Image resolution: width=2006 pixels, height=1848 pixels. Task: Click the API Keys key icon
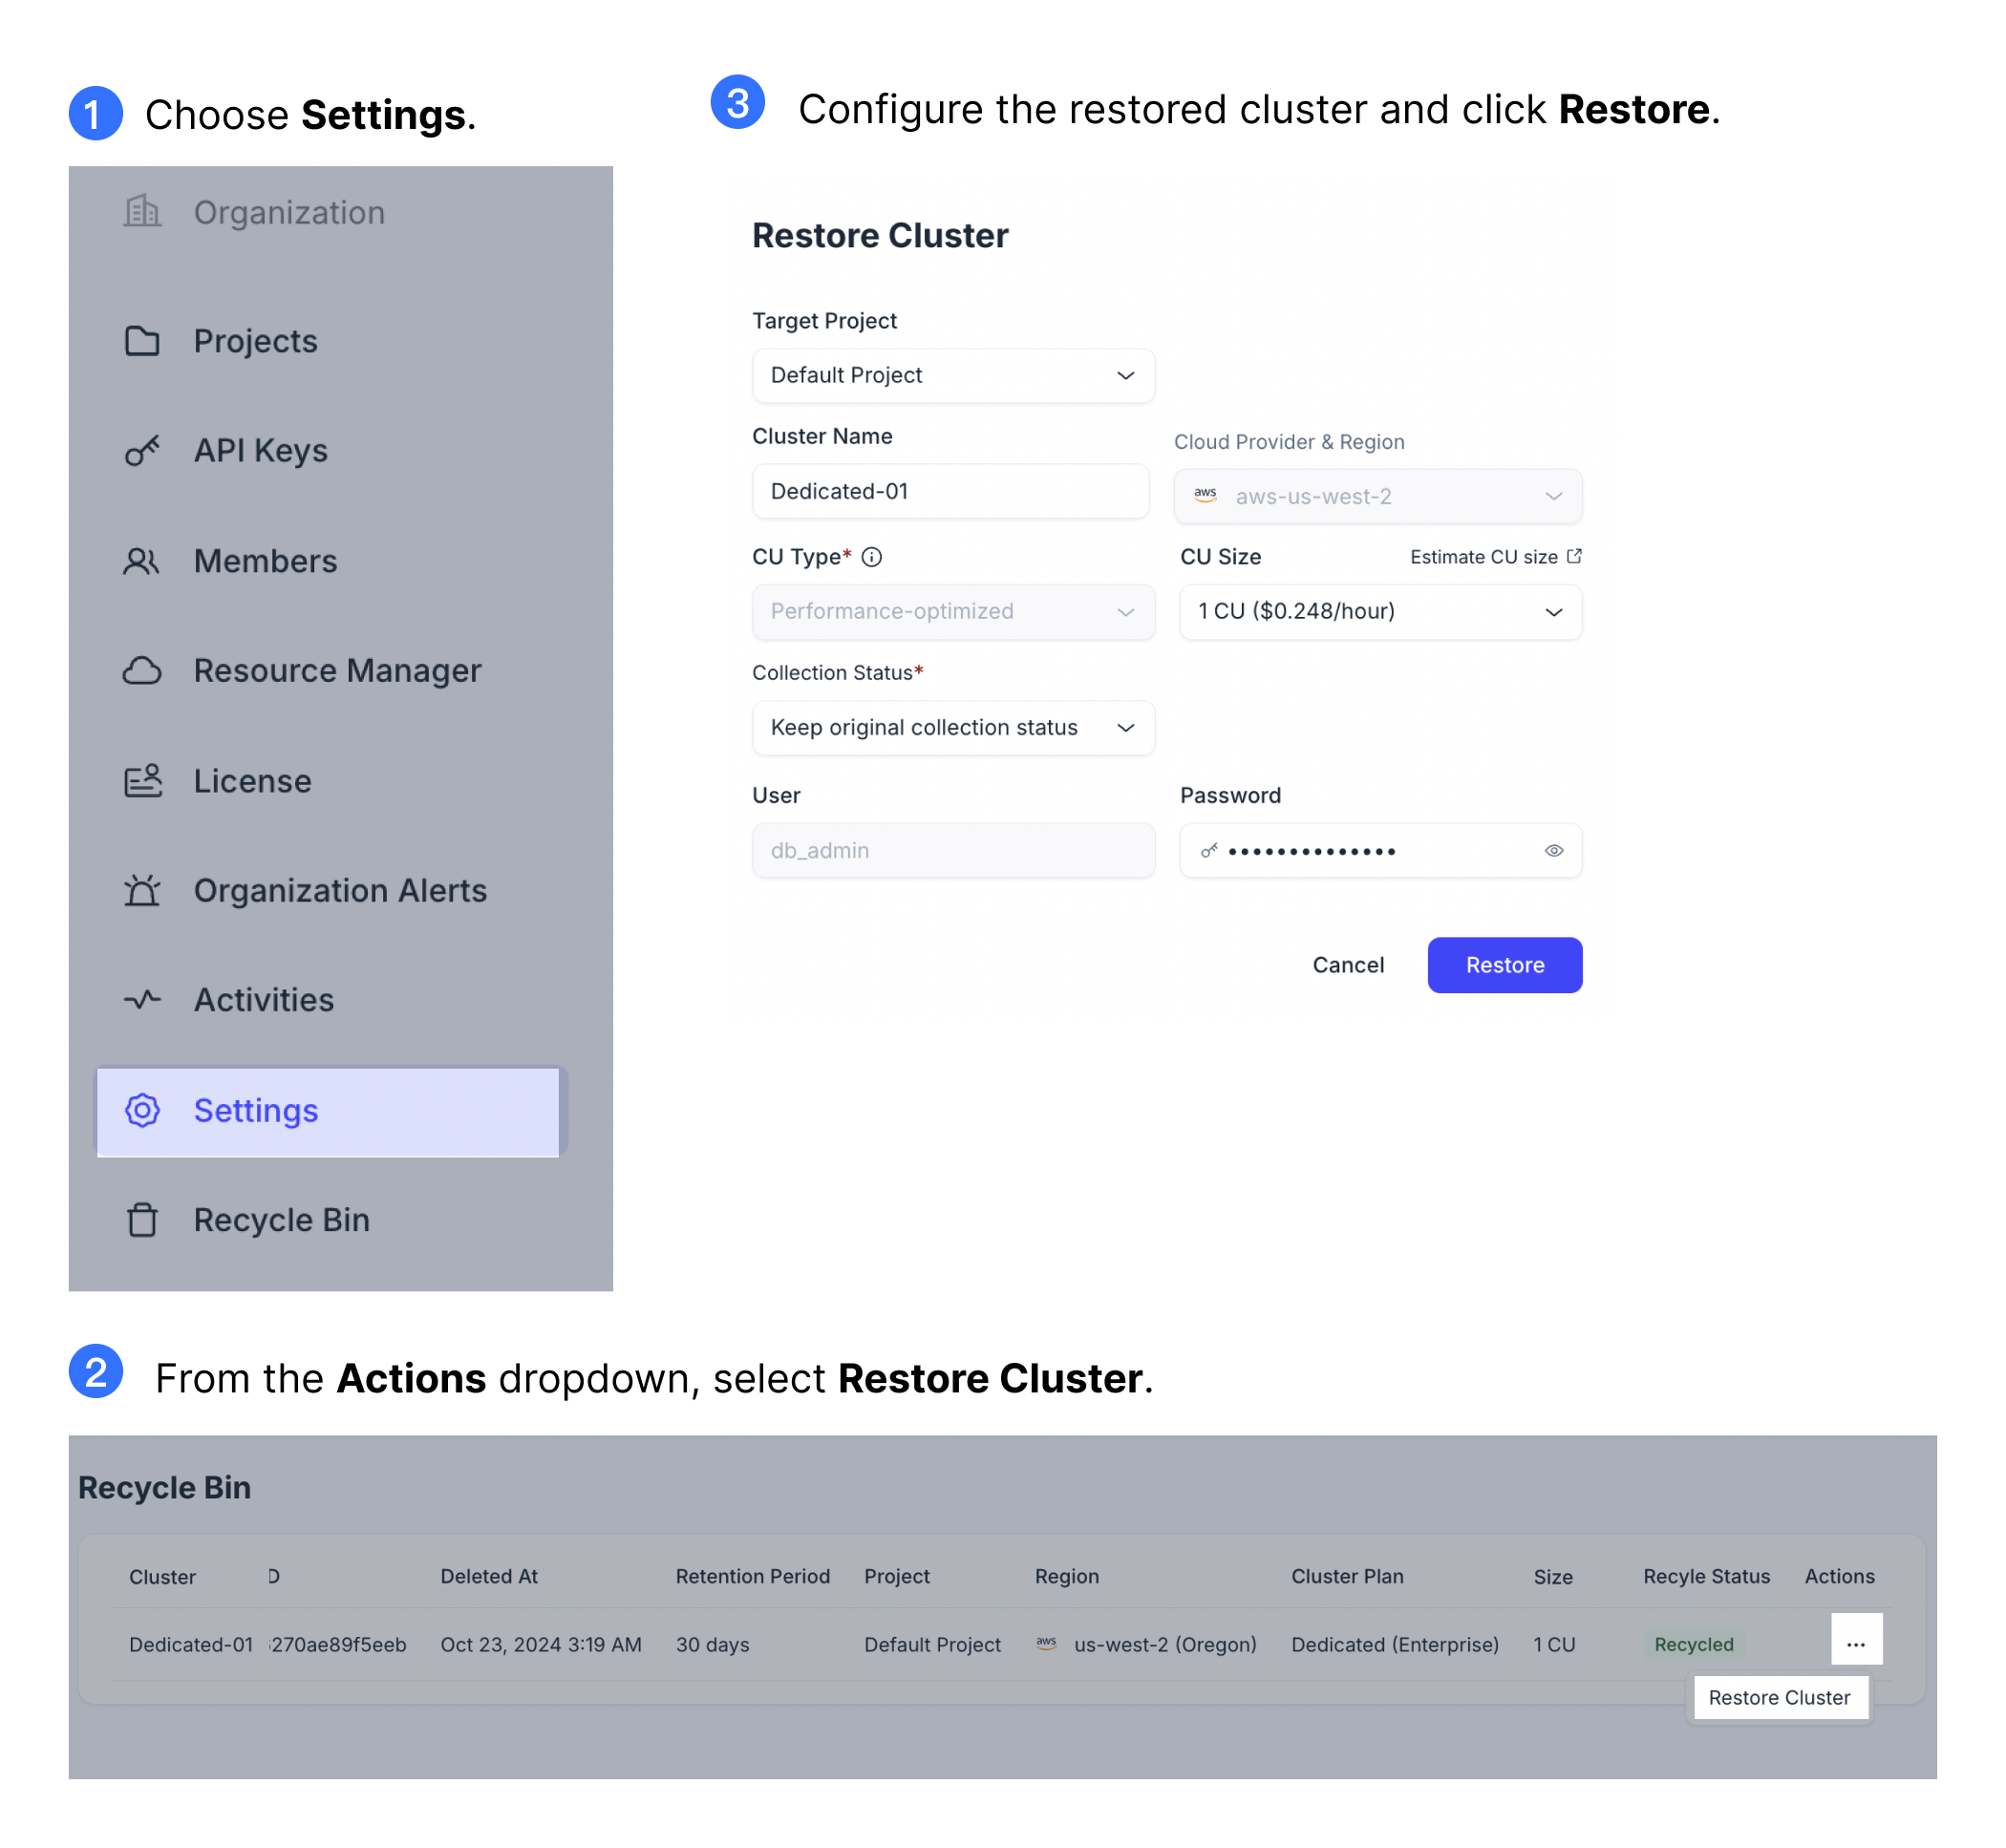[x=142, y=452]
